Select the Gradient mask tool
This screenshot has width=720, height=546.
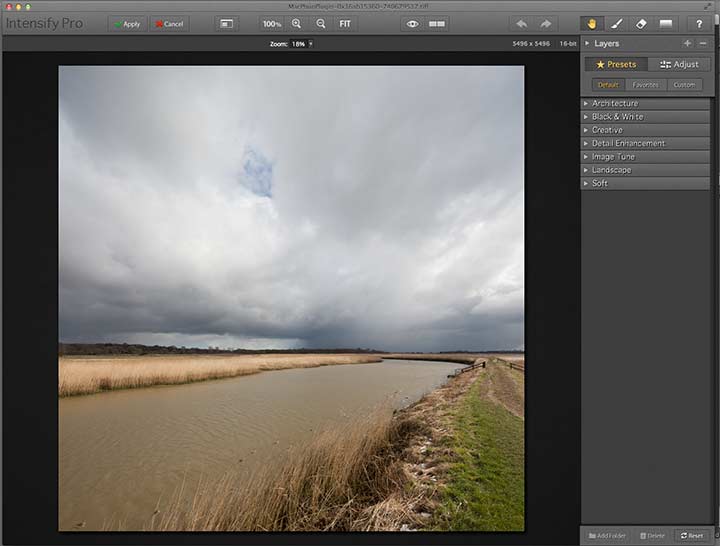pos(666,24)
